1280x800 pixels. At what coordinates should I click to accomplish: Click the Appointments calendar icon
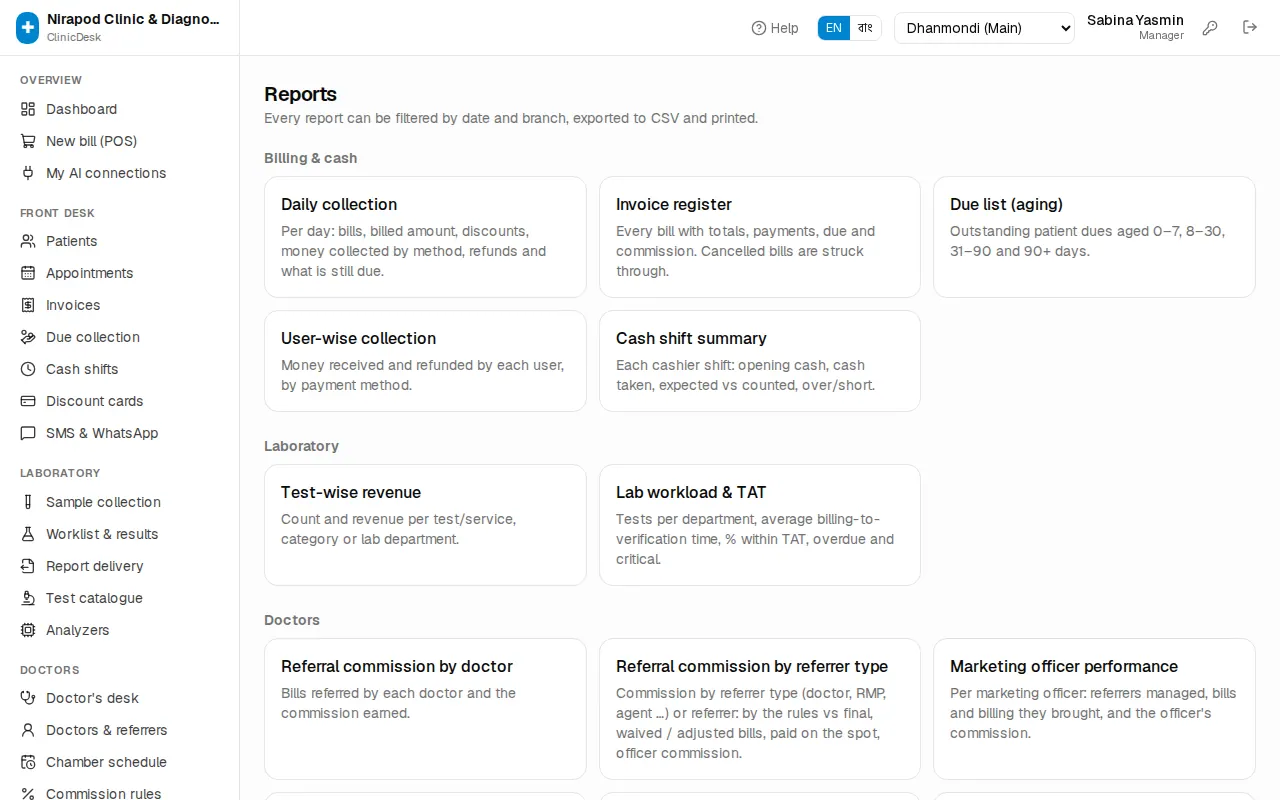point(28,273)
